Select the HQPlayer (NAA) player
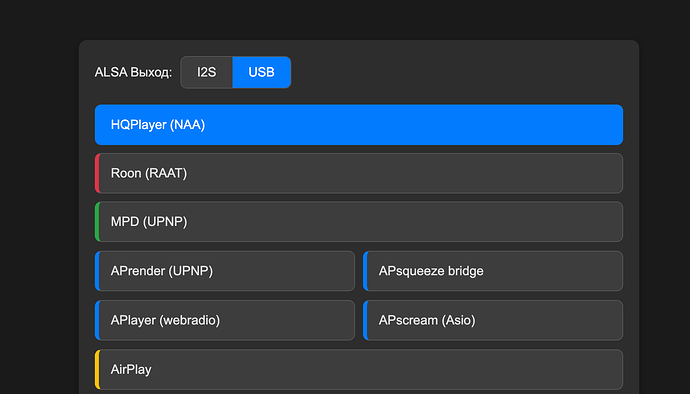Image resolution: width=690 pixels, height=394 pixels. click(x=359, y=125)
